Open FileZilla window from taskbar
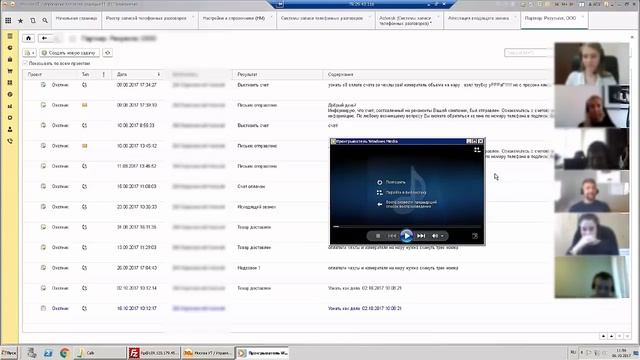This screenshot has width=640, height=360. [154, 353]
